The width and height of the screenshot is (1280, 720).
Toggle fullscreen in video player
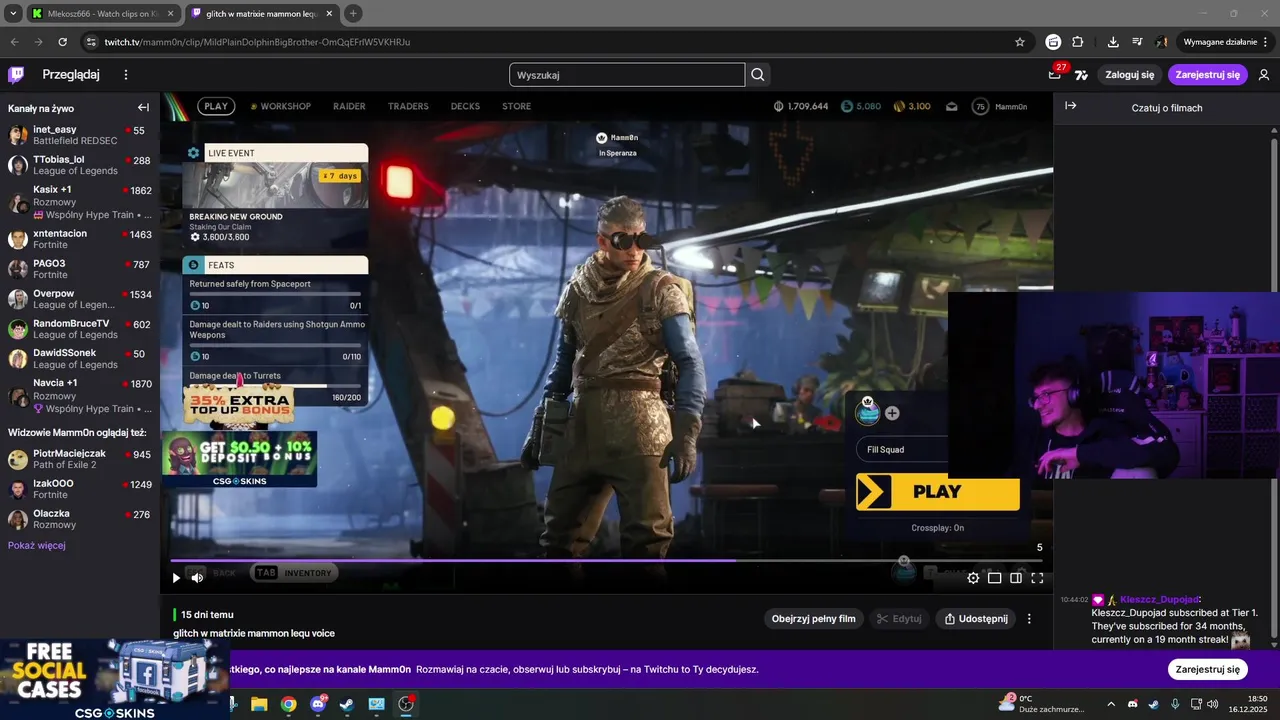tap(1037, 577)
